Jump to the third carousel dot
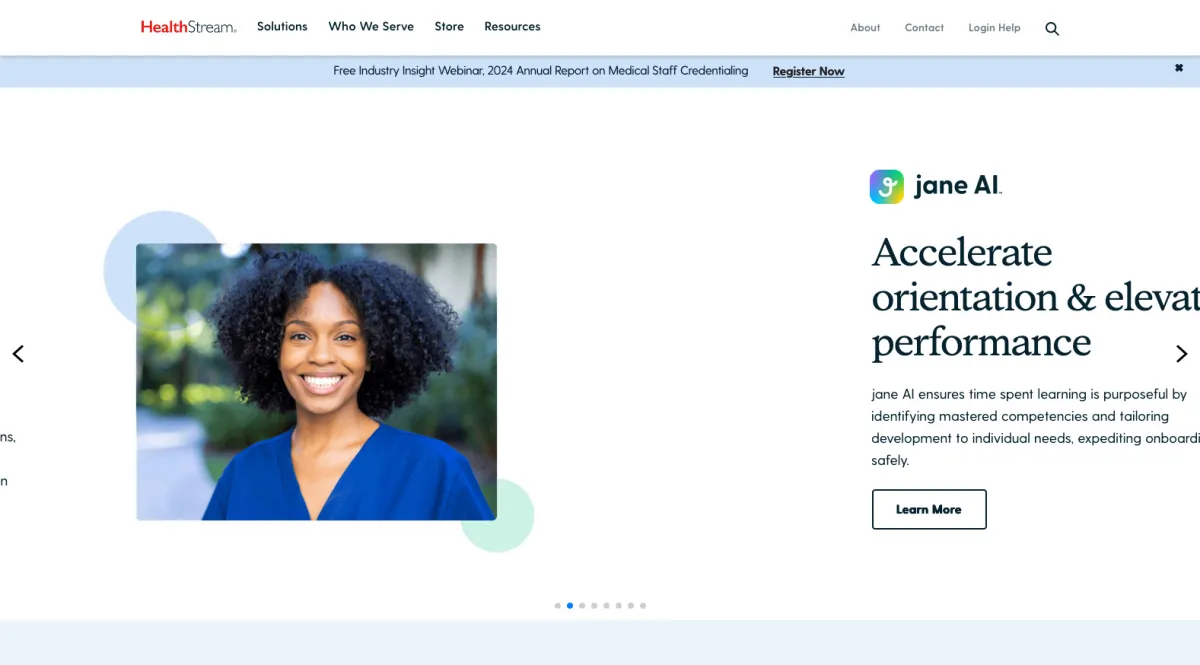Screen dimensions: 1200x665 point(582,605)
